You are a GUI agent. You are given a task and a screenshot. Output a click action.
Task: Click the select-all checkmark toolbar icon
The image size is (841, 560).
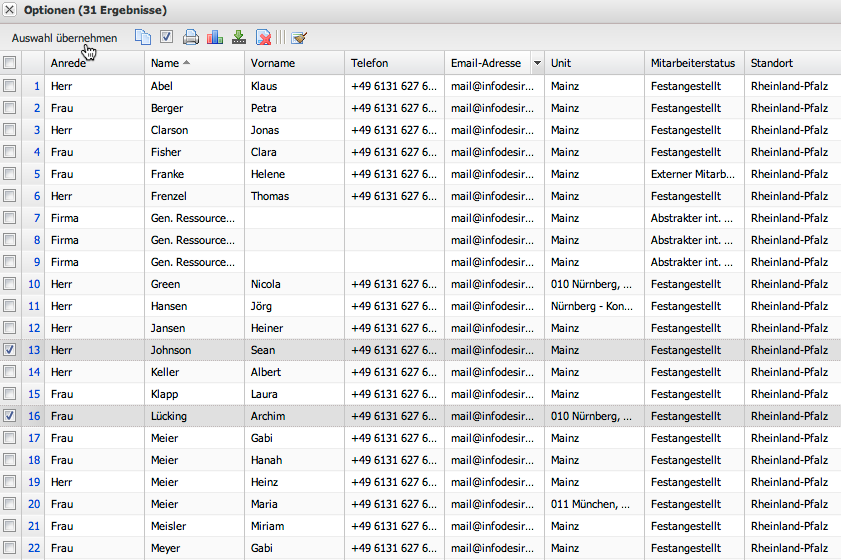[x=167, y=38]
